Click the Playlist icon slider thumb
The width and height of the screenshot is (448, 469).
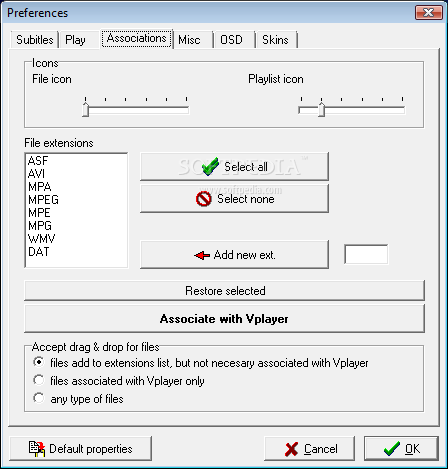321,109
